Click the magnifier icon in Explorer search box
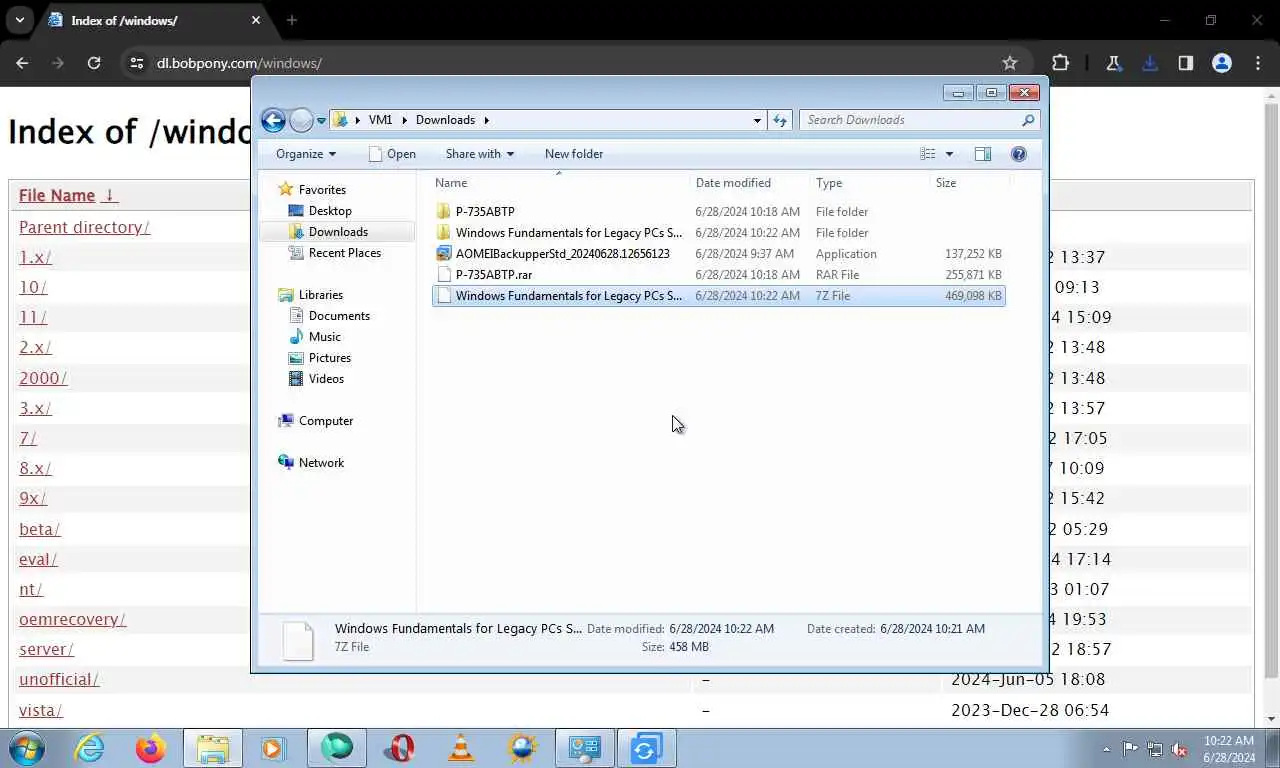The width and height of the screenshot is (1280, 768). click(x=1028, y=120)
